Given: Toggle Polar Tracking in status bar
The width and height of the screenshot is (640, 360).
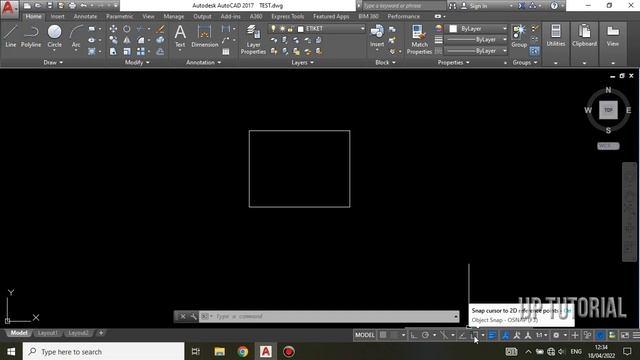Looking at the screenshot, I should [425, 335].
